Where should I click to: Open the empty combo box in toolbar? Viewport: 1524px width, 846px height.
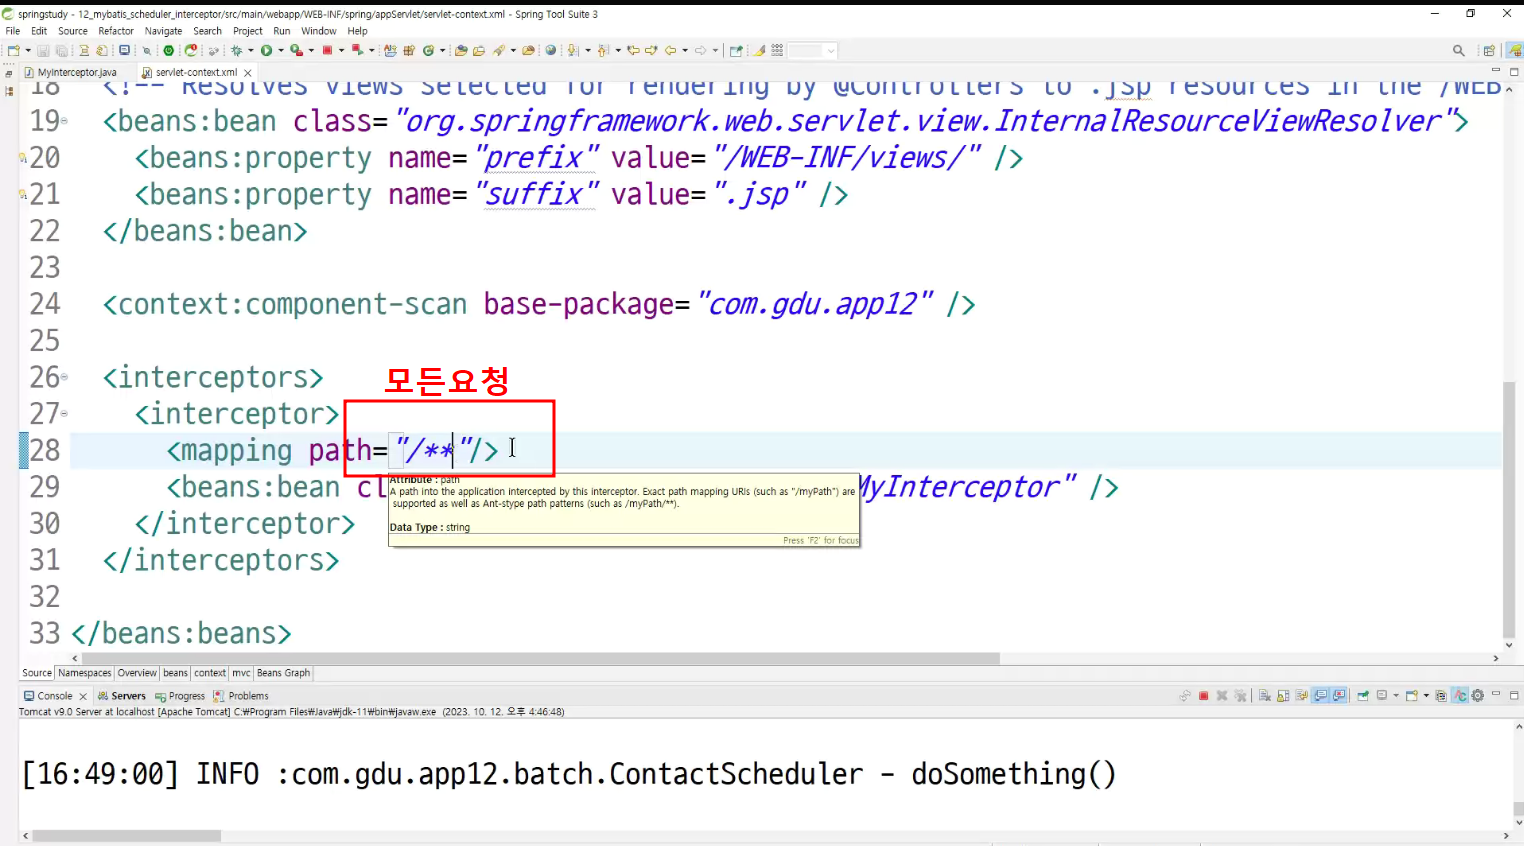(812, 50)
